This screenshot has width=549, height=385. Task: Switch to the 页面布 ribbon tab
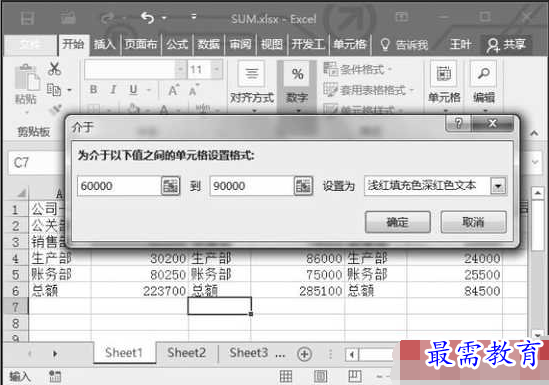141,44
